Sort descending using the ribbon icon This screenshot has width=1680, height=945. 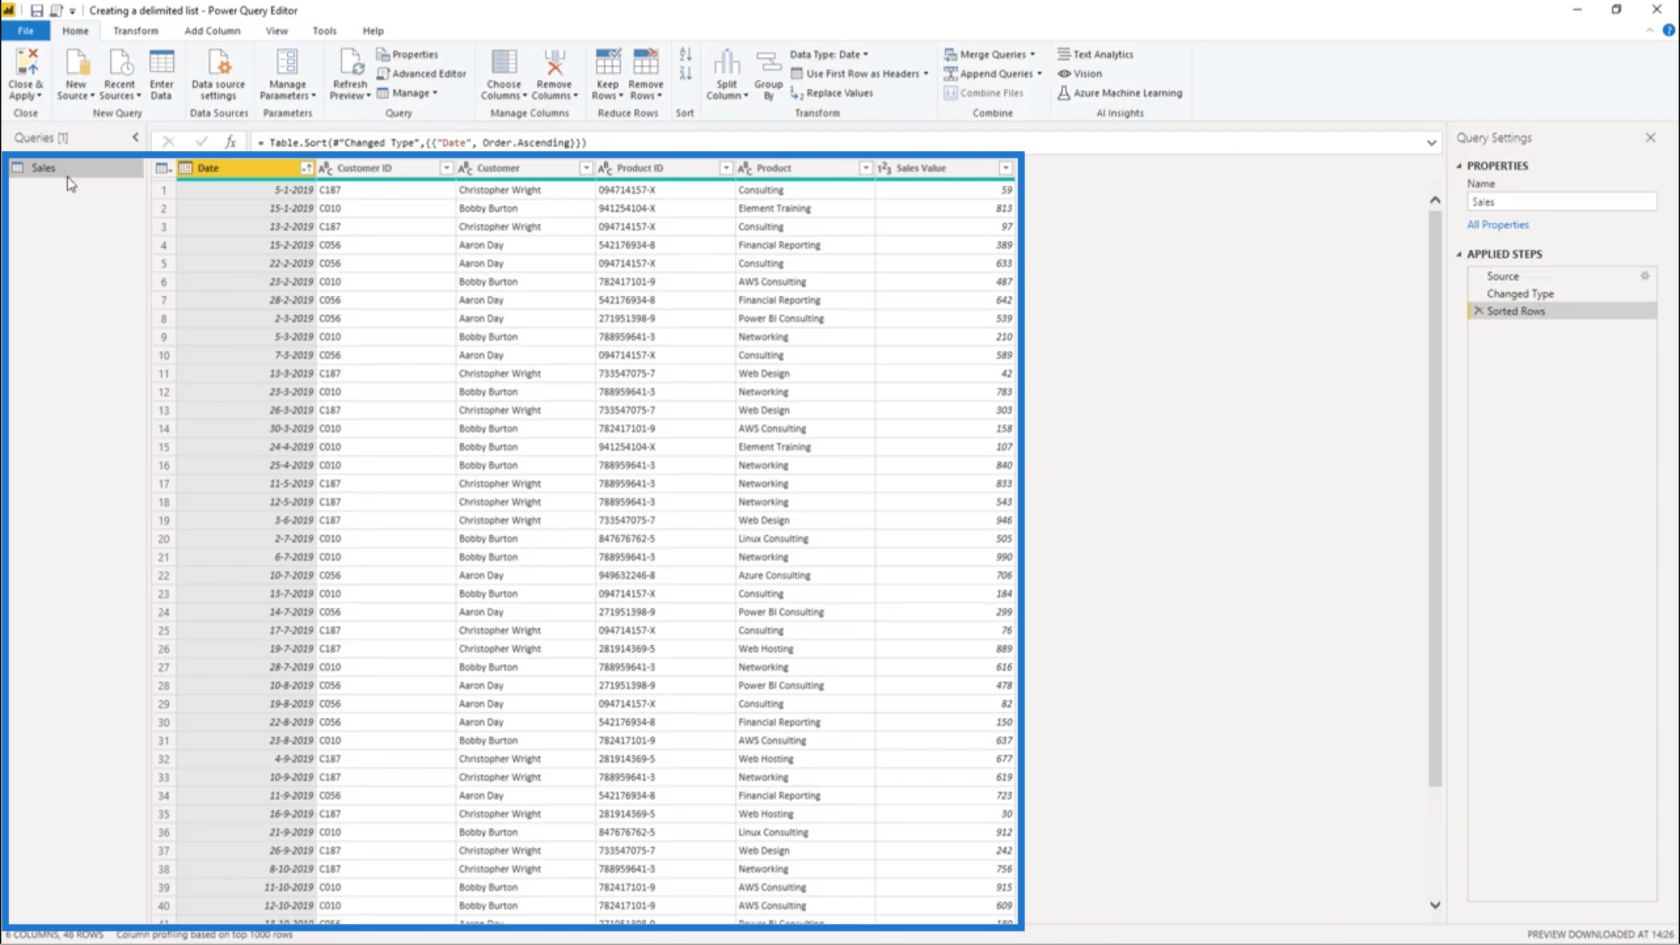point(685,73)
